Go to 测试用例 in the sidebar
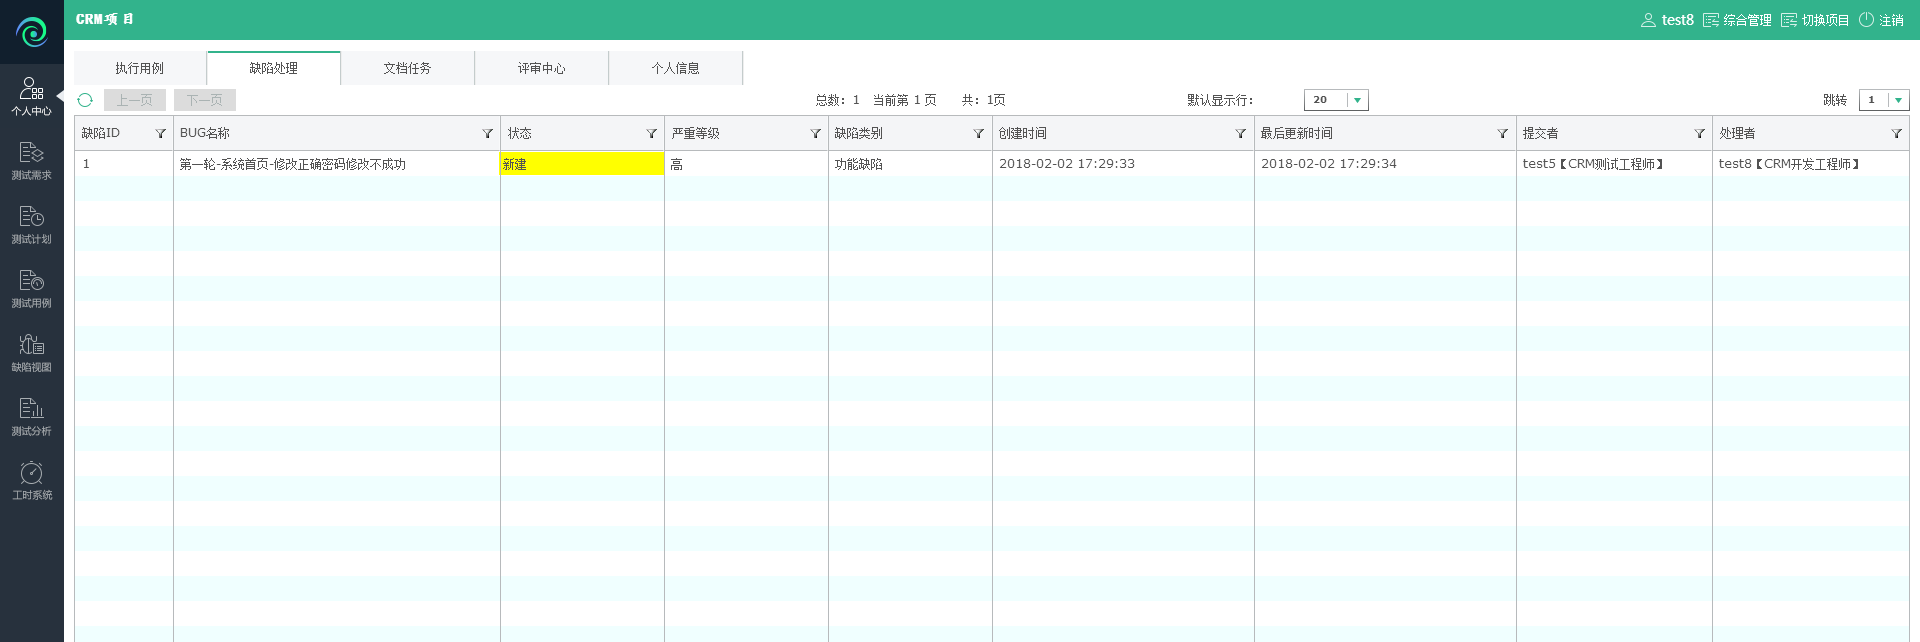The width and height of the screenshot is (1920, 642). [x=31, y=288]
